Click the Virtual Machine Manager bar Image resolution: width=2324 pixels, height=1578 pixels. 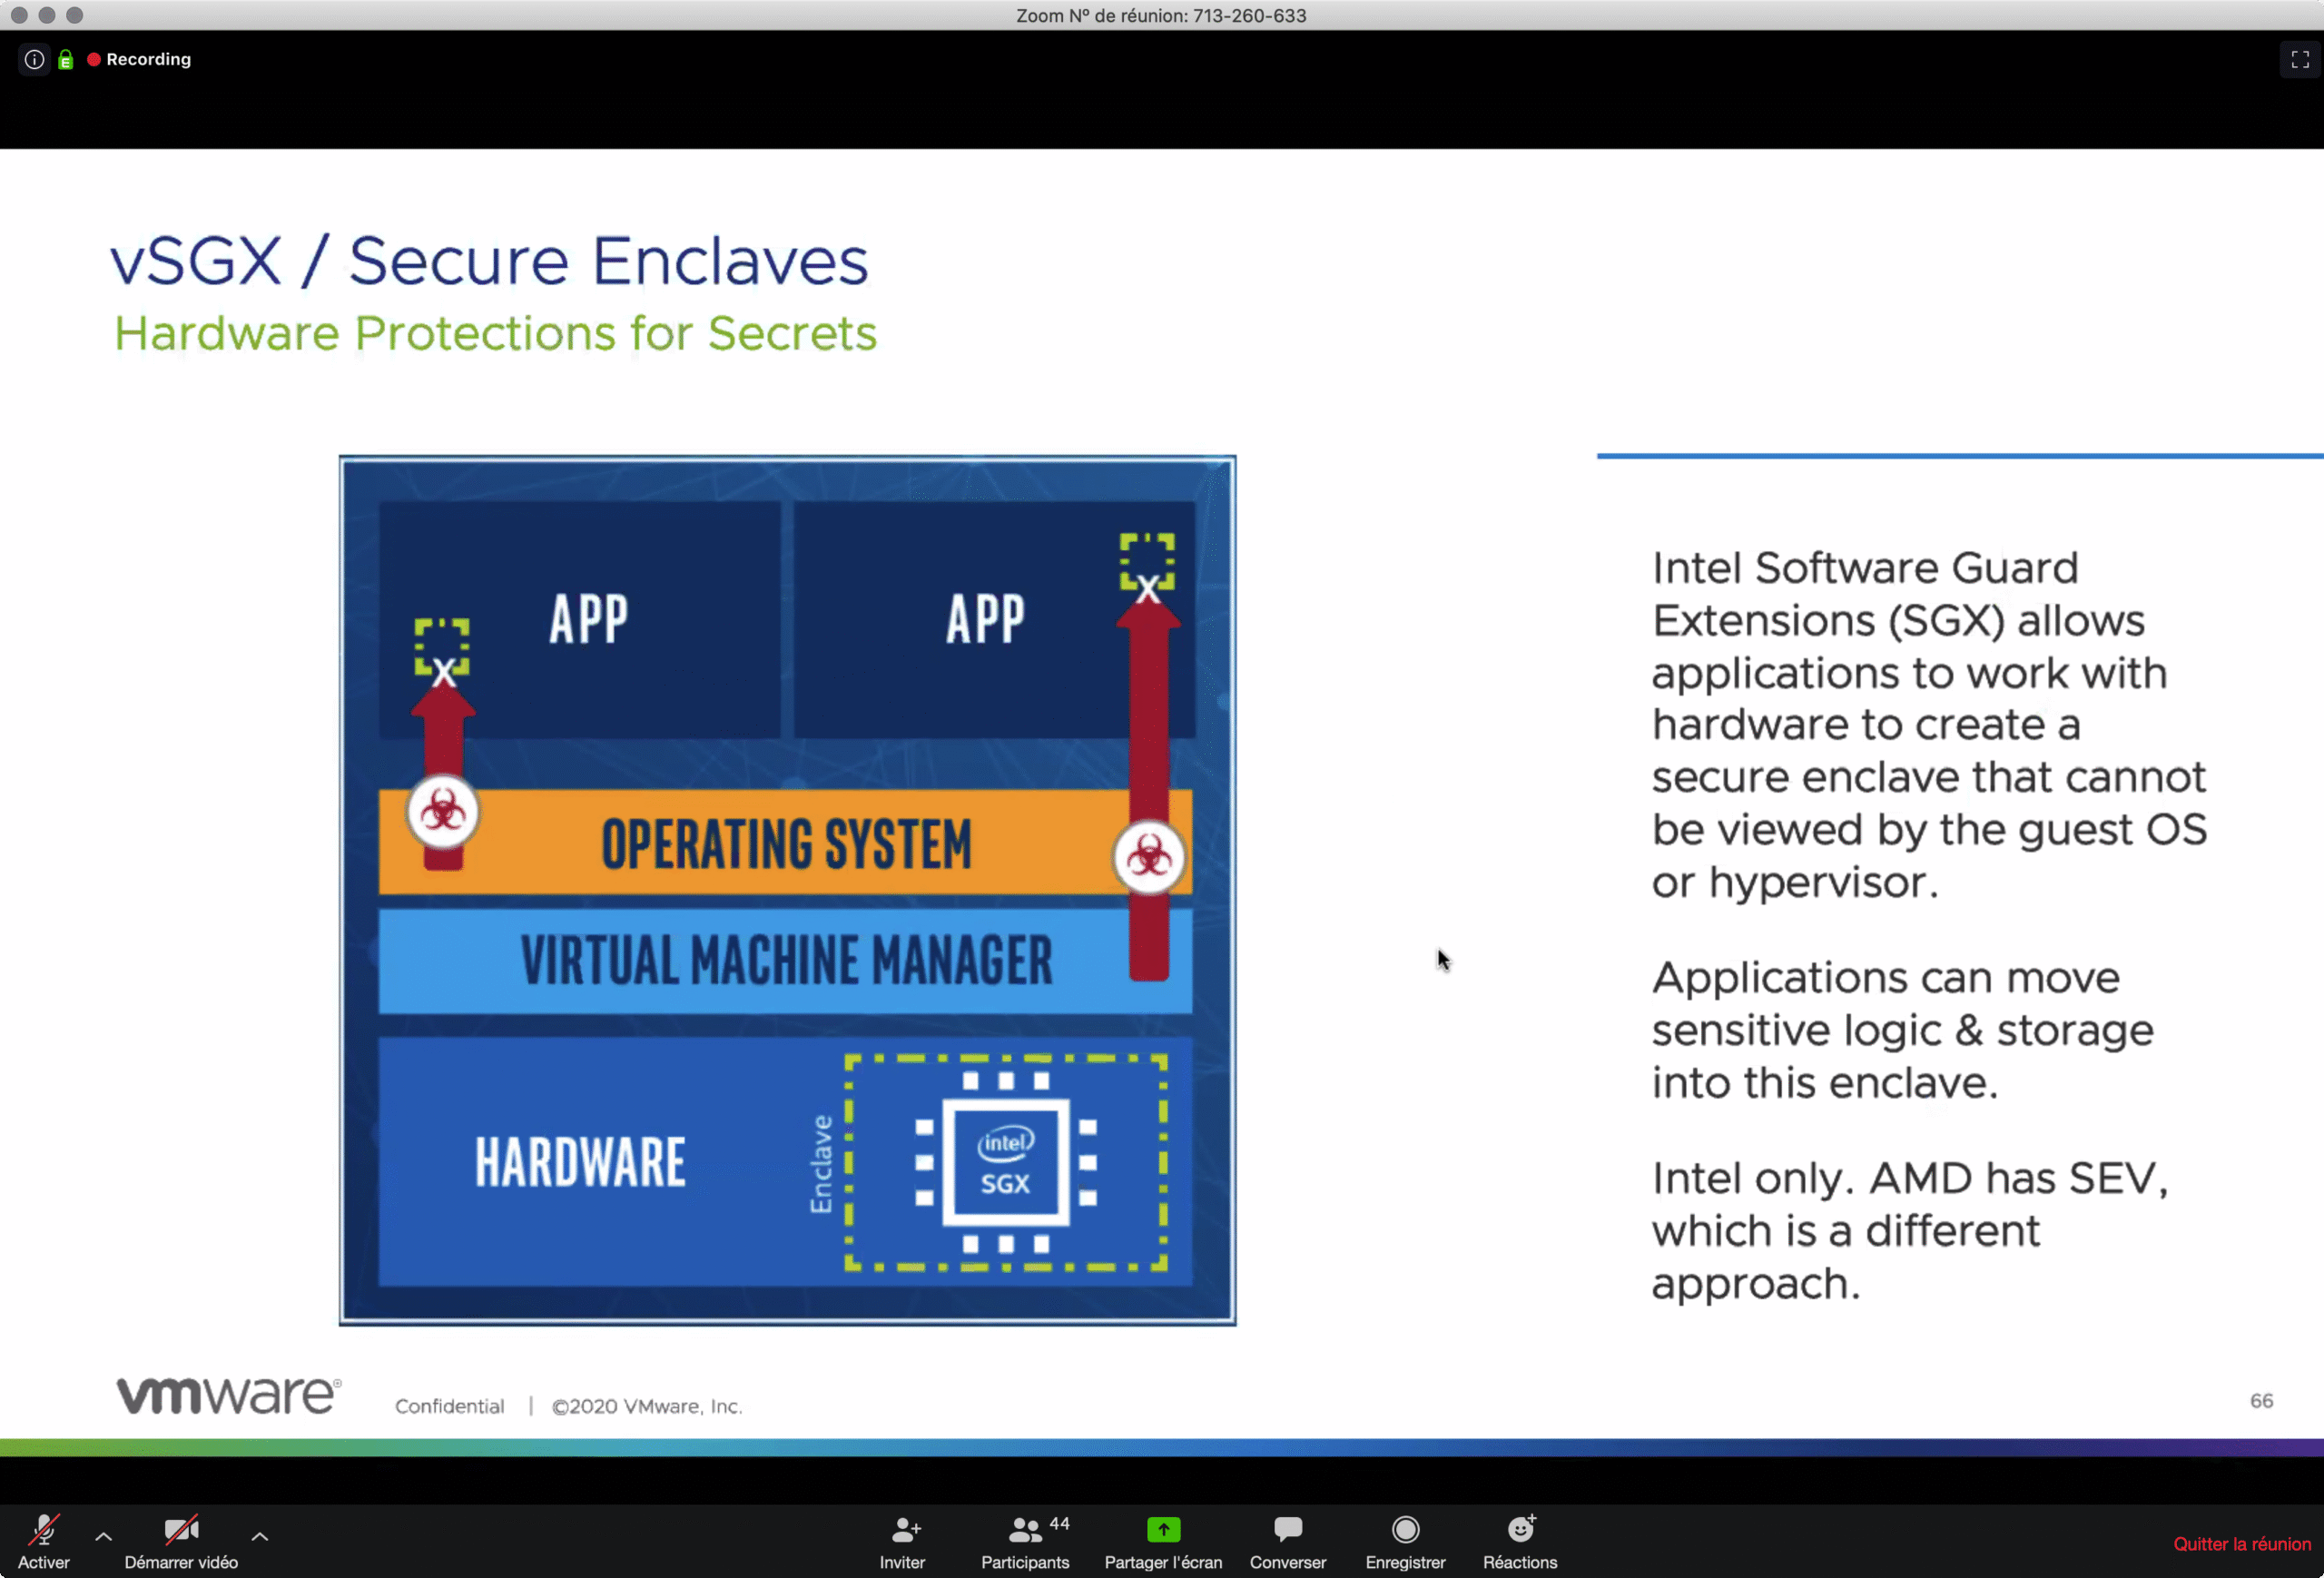[x=786, y=961]
